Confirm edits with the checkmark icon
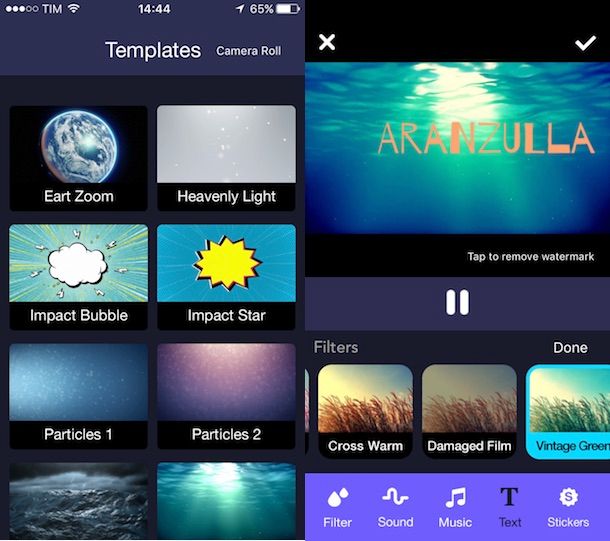The width and height of the screenshot is (610, 541). click(585, 43)
